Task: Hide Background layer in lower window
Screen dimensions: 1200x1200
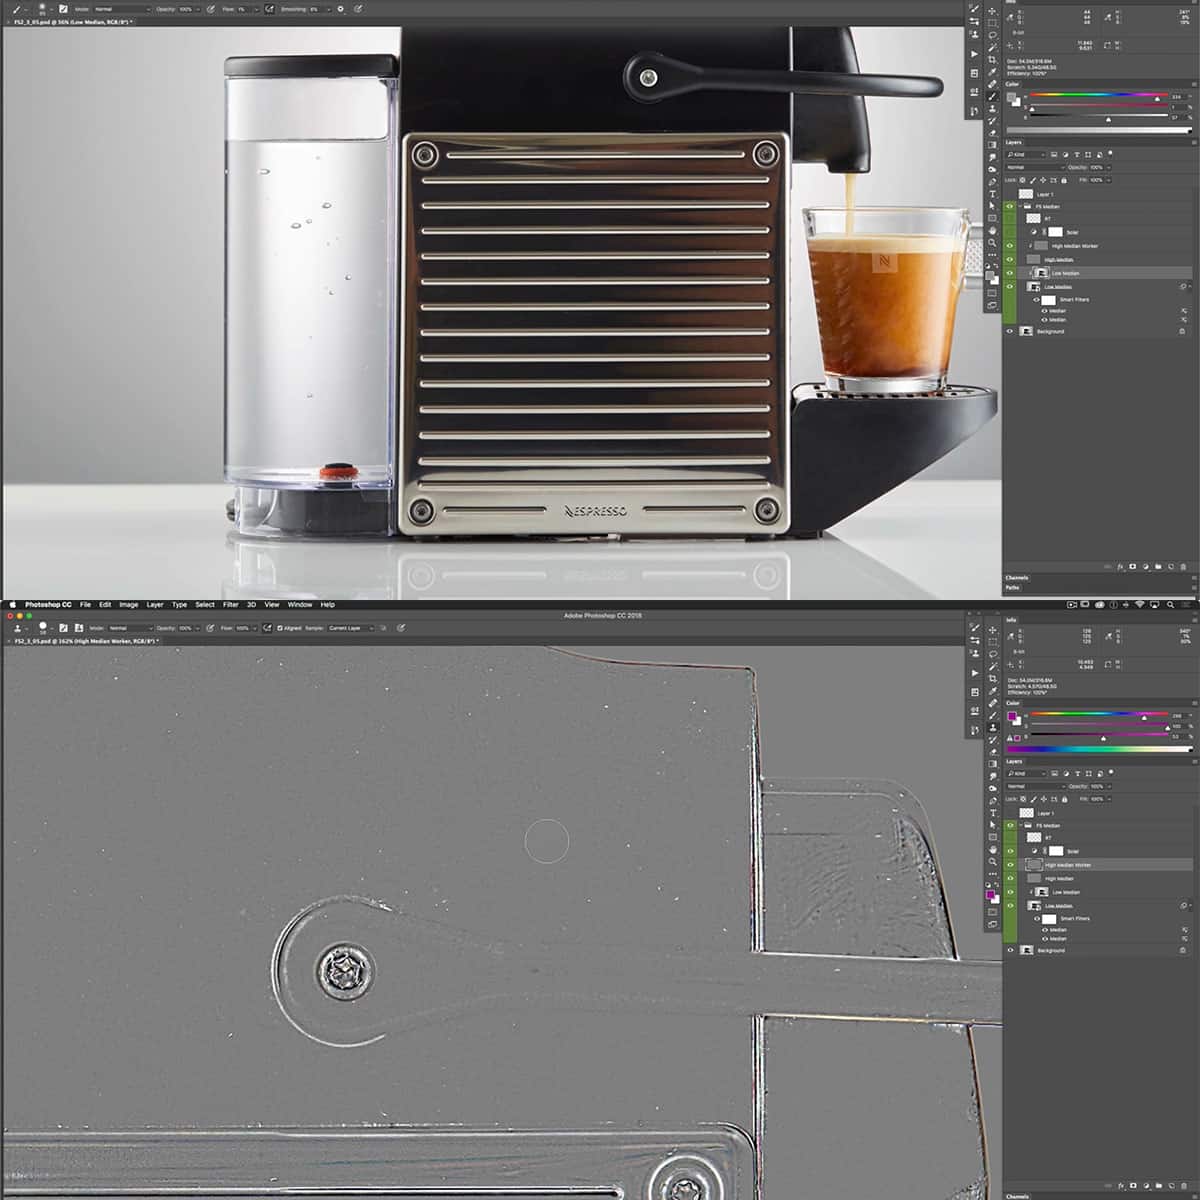Action: coord(1010,950)
